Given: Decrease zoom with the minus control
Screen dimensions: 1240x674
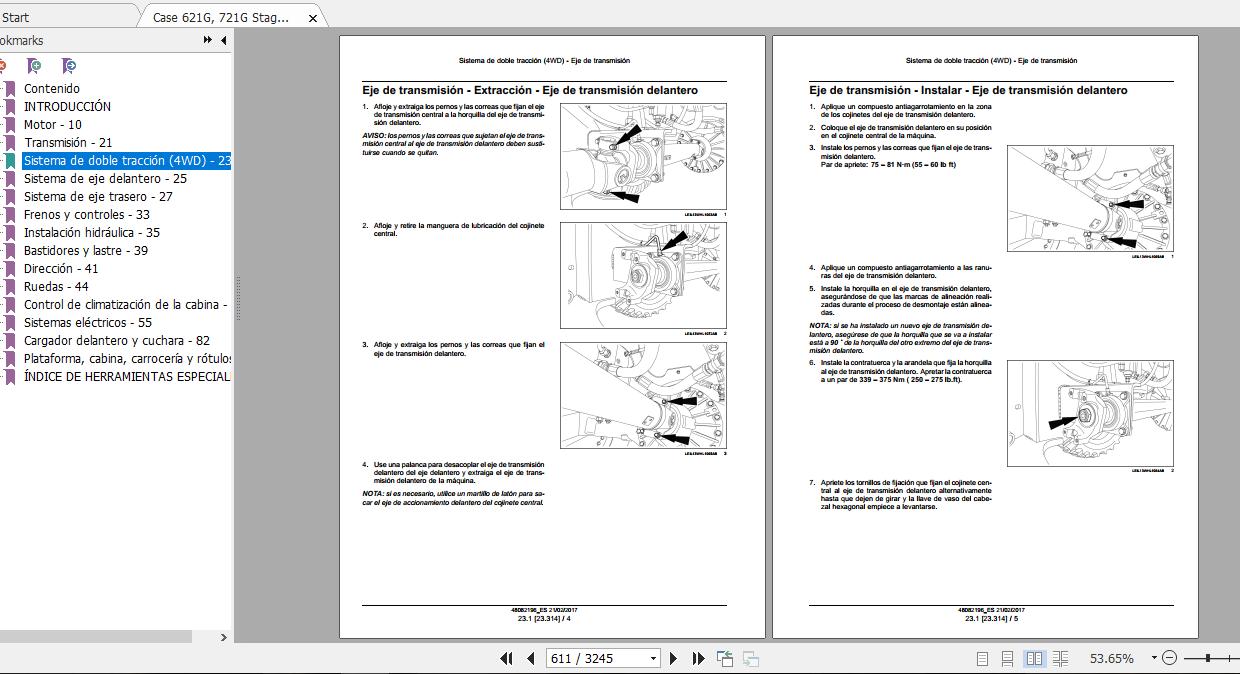Looking at the screenshot, I should pyautogui.click(x=1168, y=659).
